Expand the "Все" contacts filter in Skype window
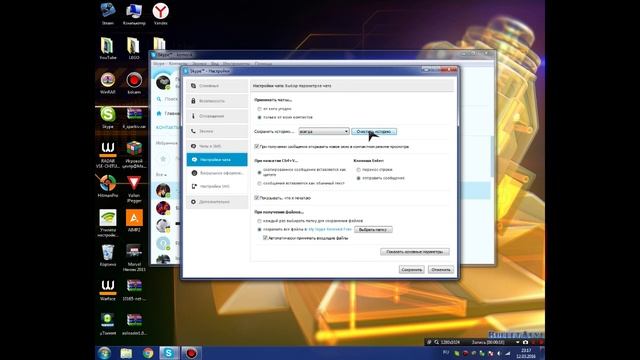The width and height of the screenshot is (640, 360). tap(161, 175)
